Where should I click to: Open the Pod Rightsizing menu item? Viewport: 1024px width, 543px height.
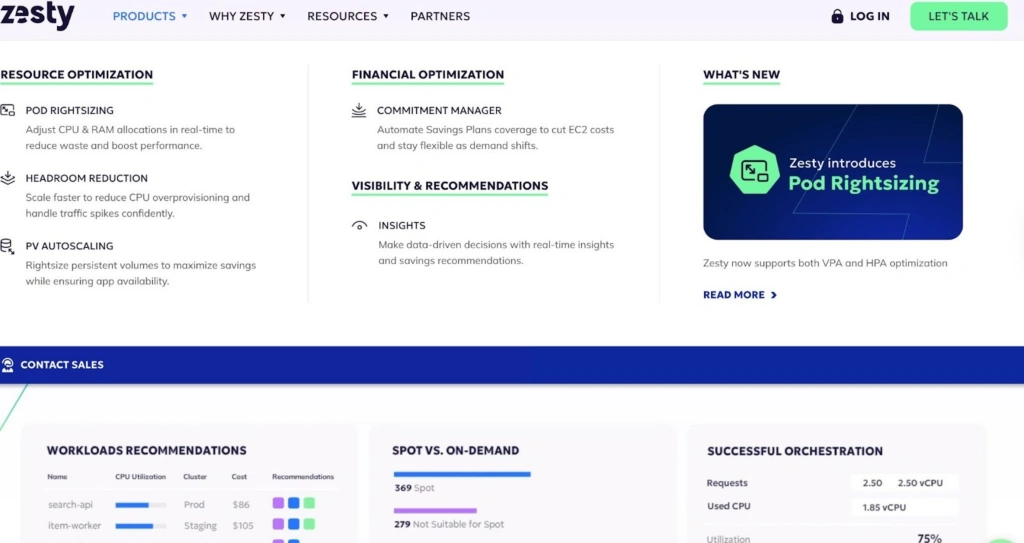click(x=70, y=111)
